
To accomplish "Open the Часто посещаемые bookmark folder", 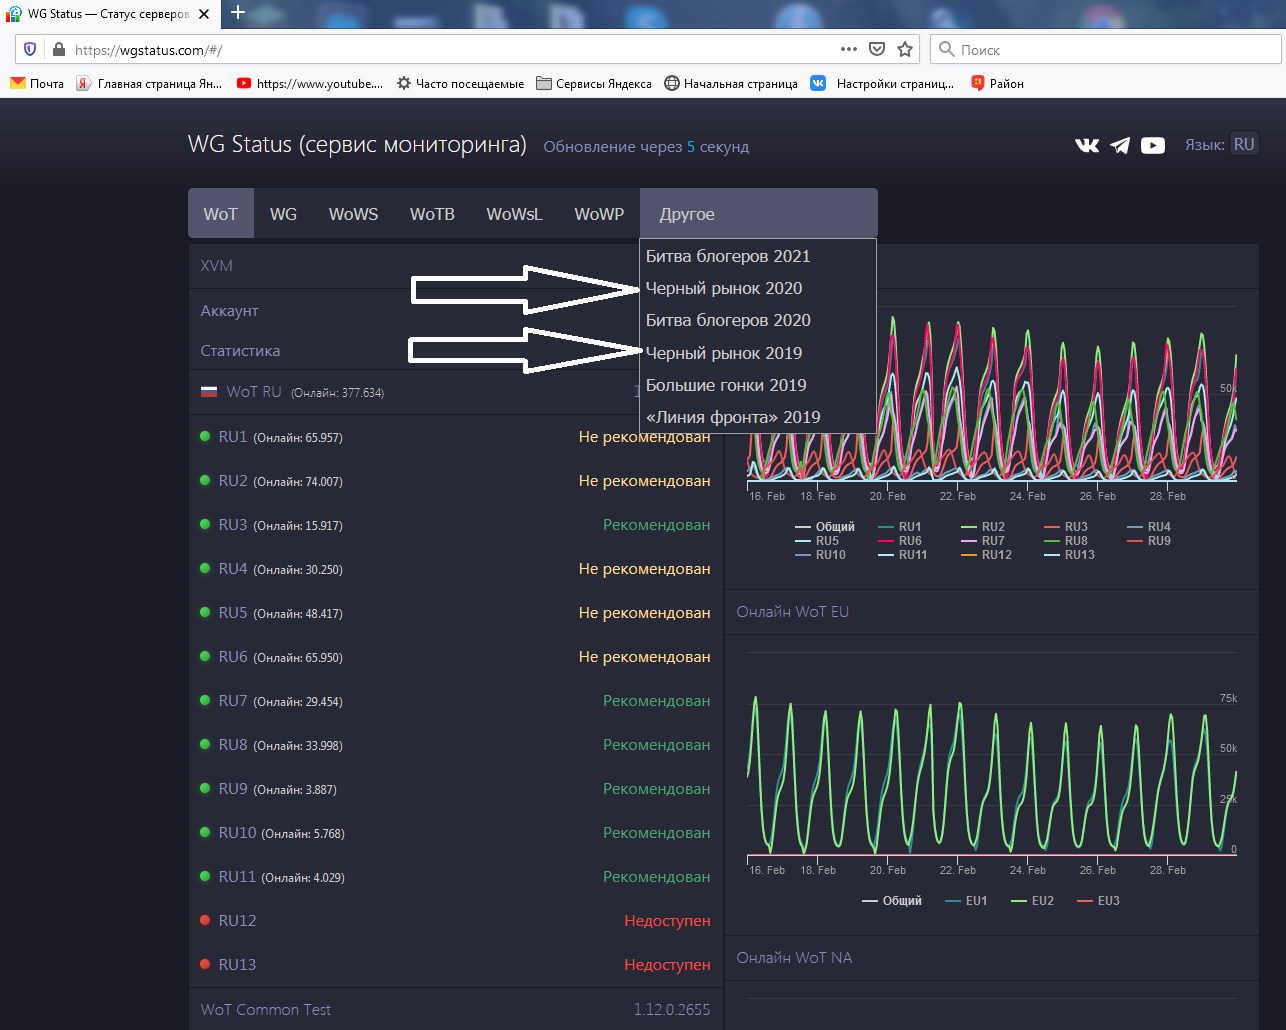I will click(460, 83).
